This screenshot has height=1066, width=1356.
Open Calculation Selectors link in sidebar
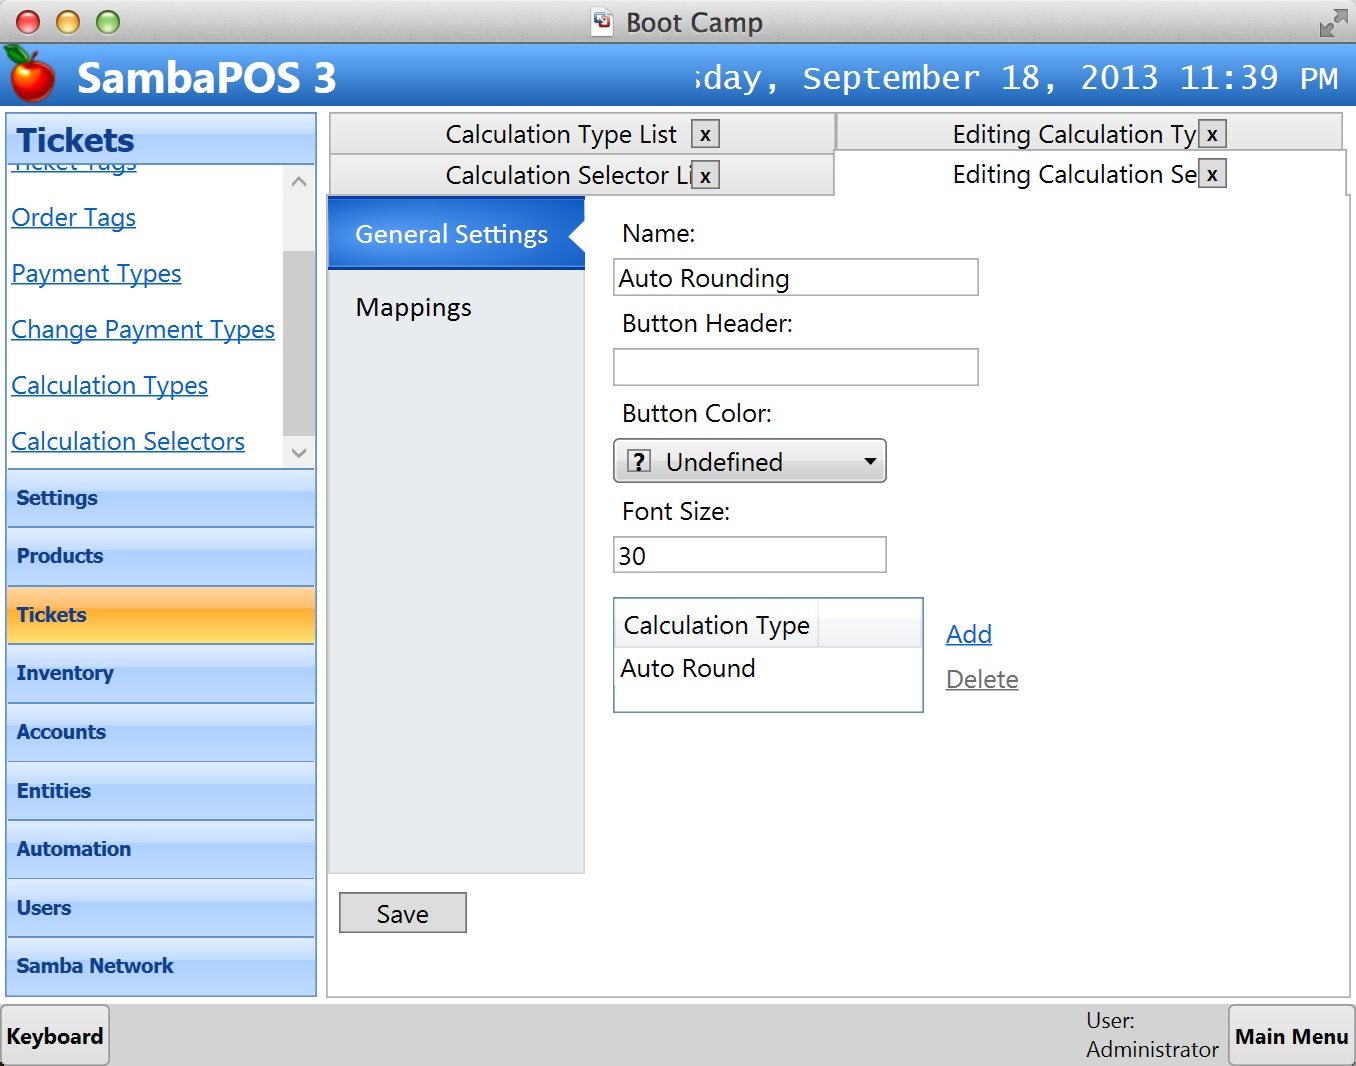click(128, 442)
